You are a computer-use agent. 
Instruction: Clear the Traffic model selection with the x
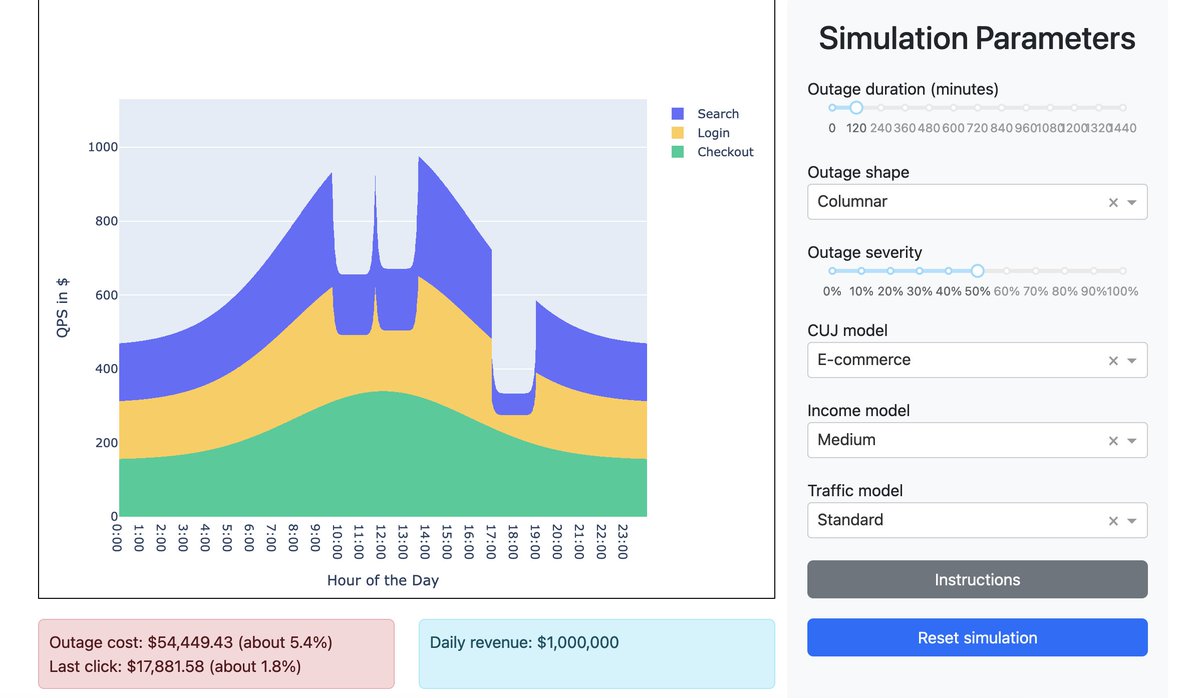tap(1113, 521)
